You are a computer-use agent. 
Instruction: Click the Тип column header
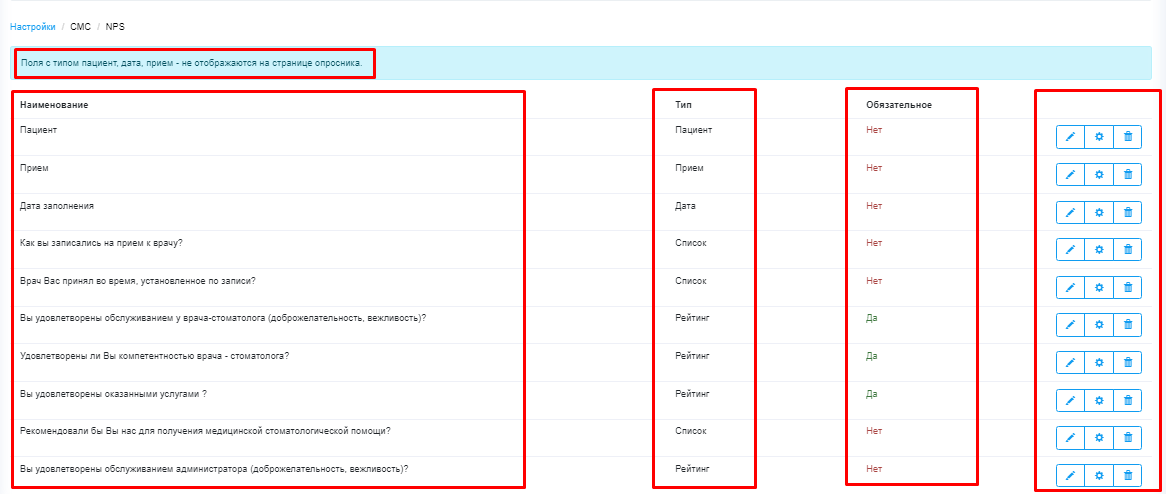pos(683,105)
